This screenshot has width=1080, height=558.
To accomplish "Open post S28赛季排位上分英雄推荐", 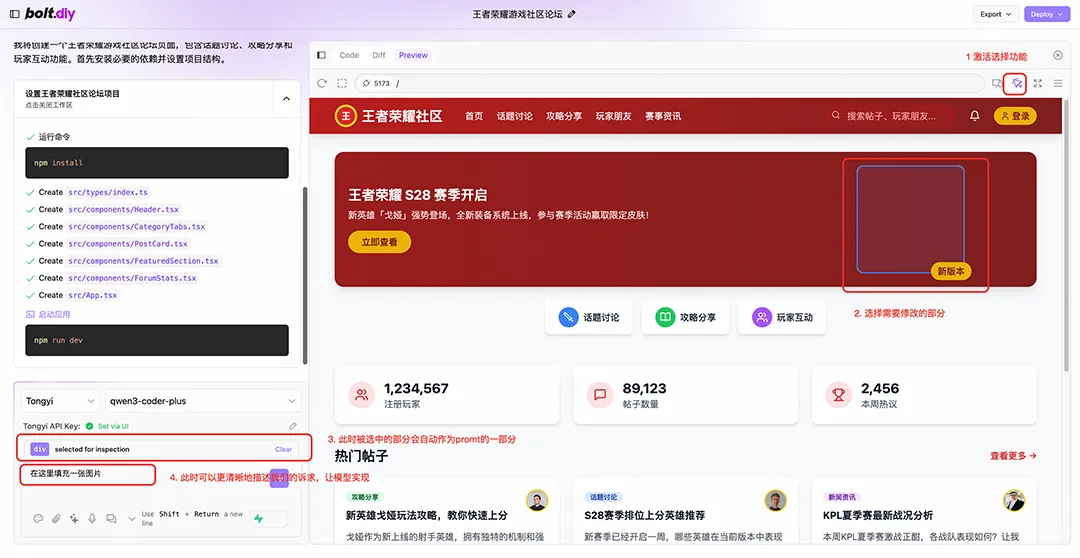I will click(645, 515).
